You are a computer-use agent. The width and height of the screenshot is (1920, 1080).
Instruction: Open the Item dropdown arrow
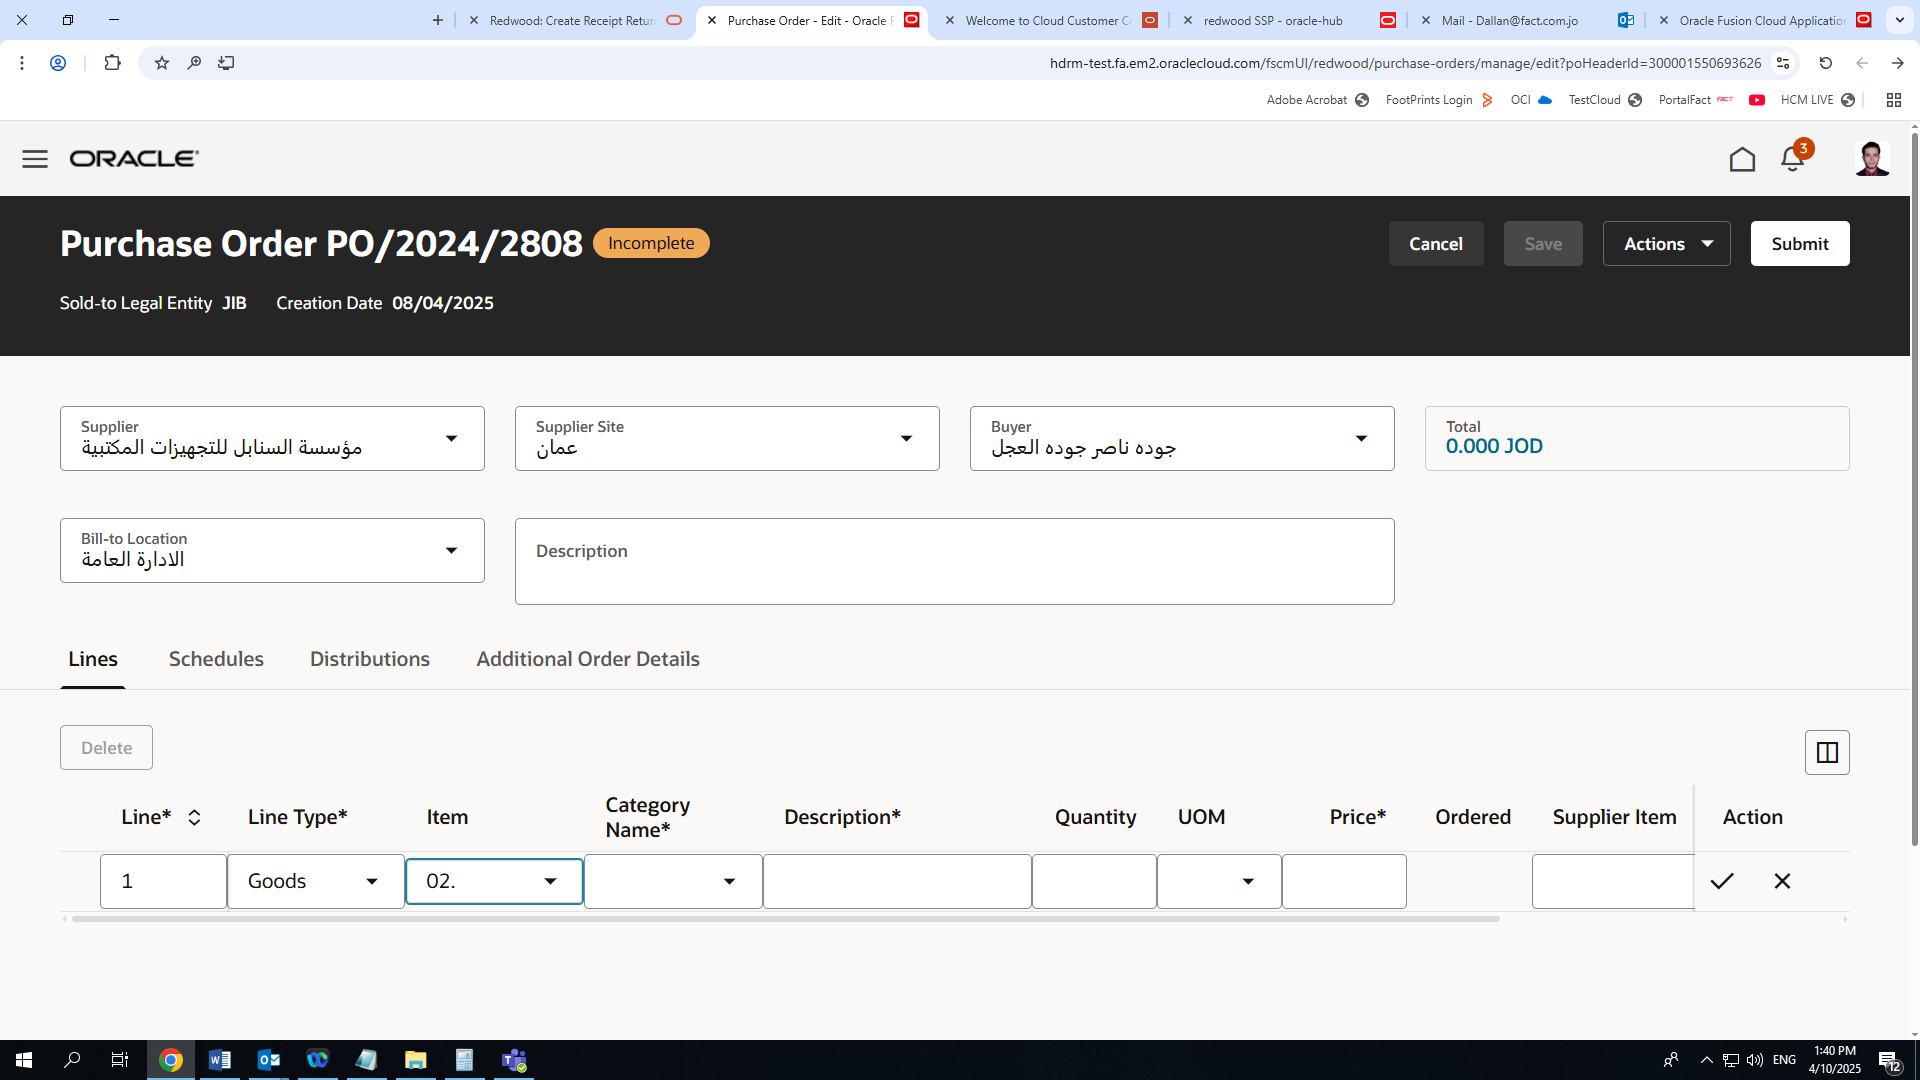[550, 881]
